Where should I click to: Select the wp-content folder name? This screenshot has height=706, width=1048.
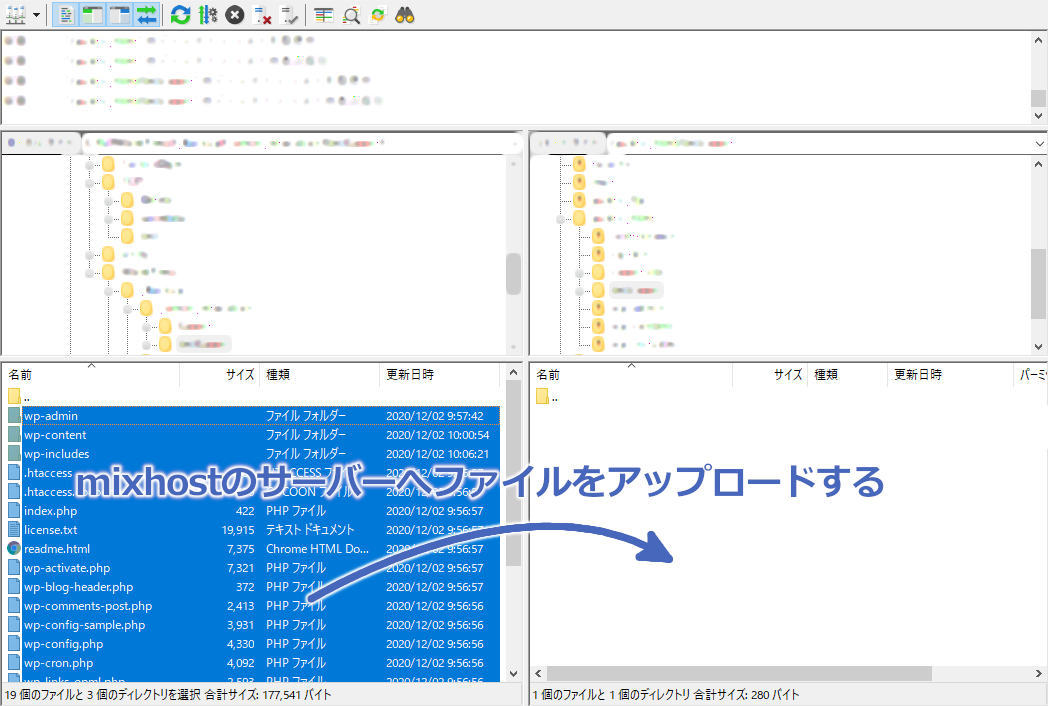pyautogui.click(x=55, y=435)
